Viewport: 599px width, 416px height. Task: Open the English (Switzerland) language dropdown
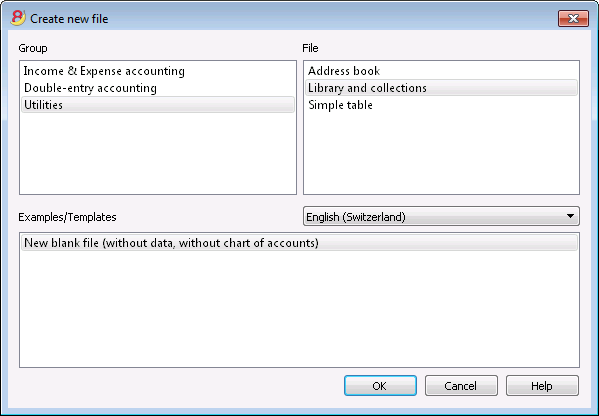click(x=441, y=216)
